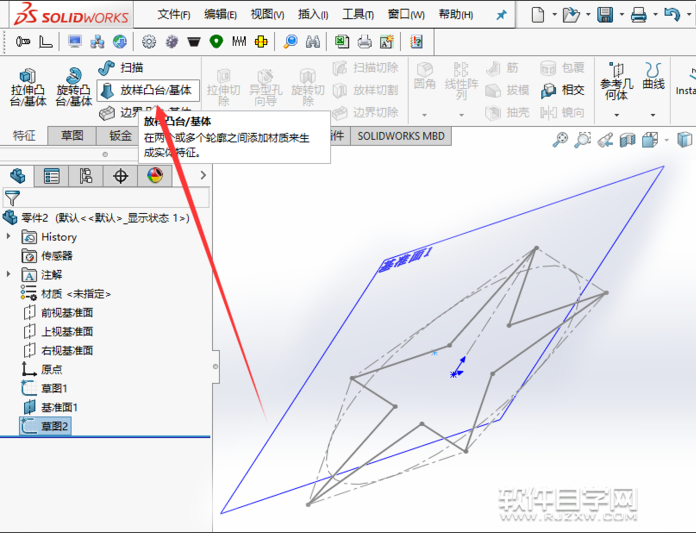This screenshot has width=696, height=533.
Task: Click the search magnifier toolbar icon
Action: [291, 42]
